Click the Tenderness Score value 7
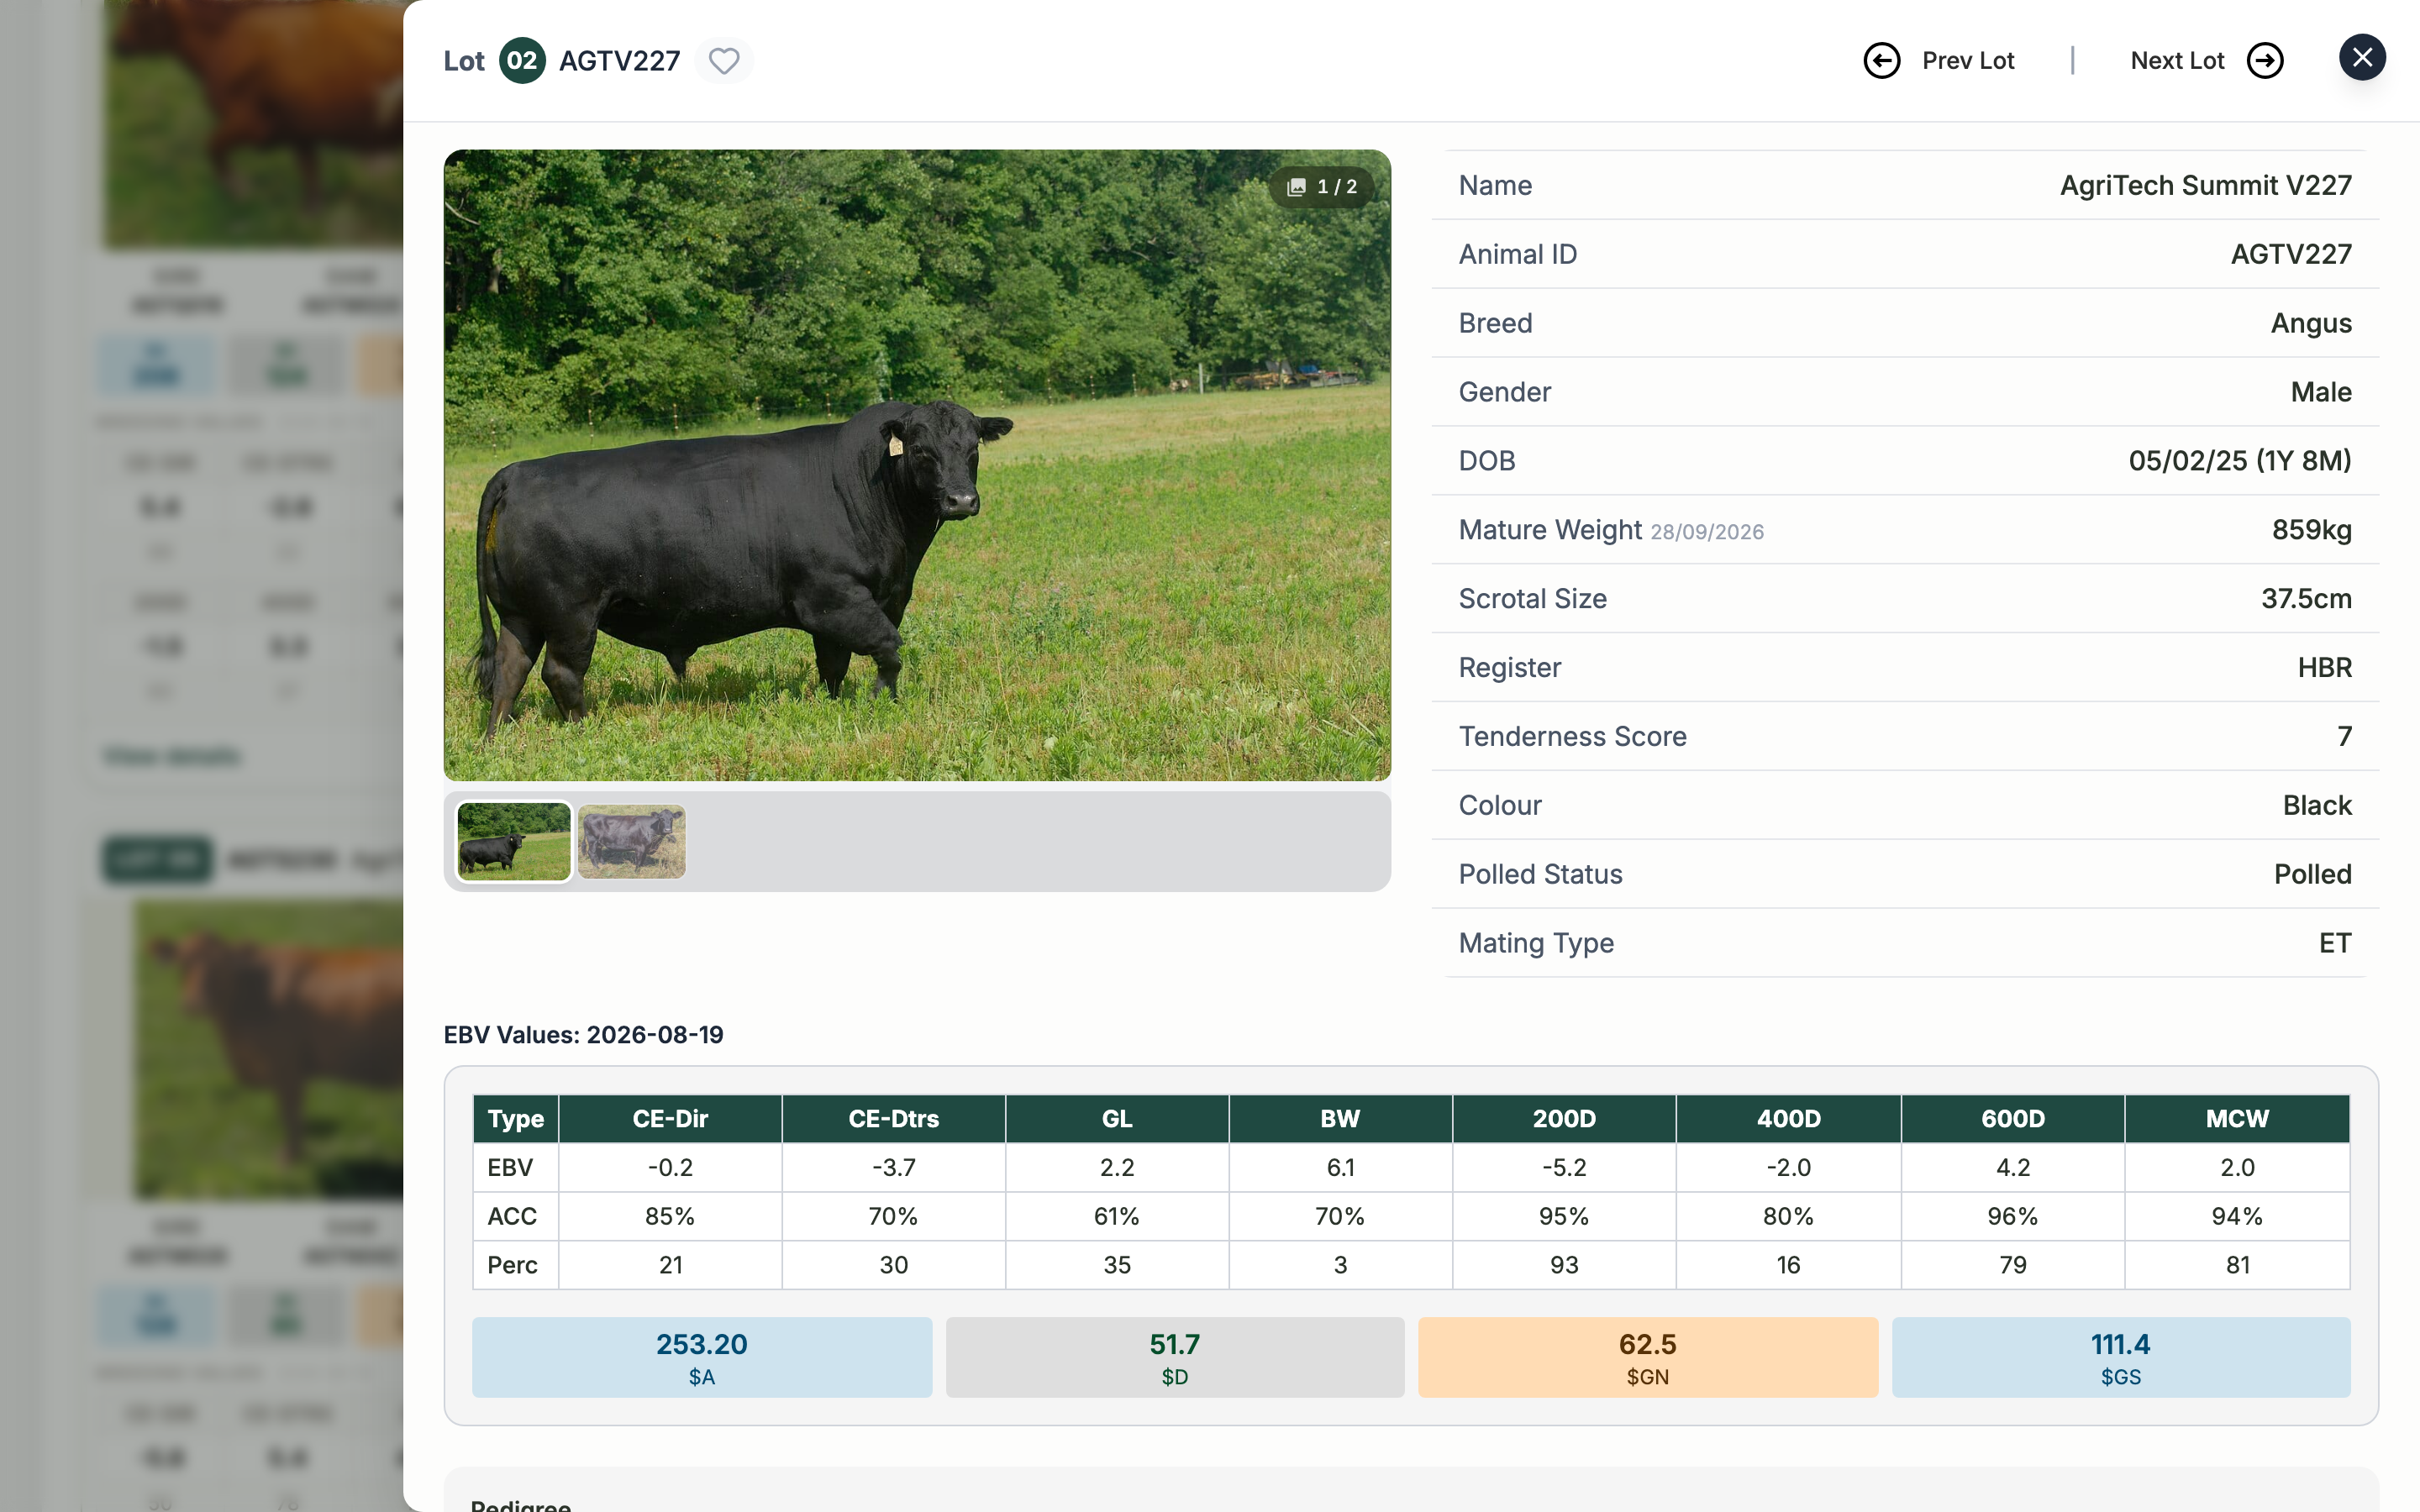2420x1512 pixels. [x=2344, y=737]
